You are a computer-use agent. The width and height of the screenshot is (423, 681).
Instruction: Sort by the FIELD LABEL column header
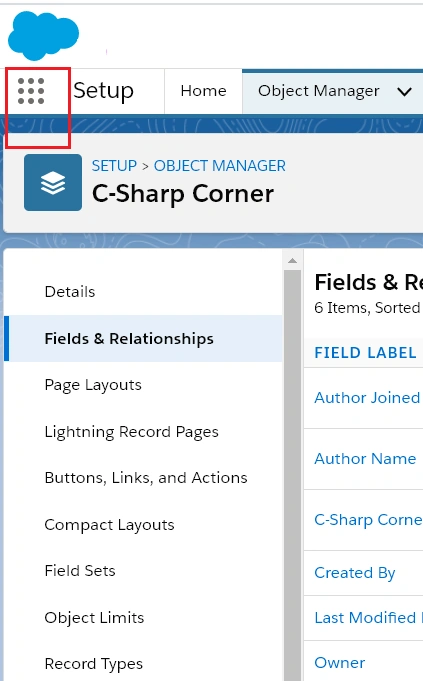(x=366, y=353)
